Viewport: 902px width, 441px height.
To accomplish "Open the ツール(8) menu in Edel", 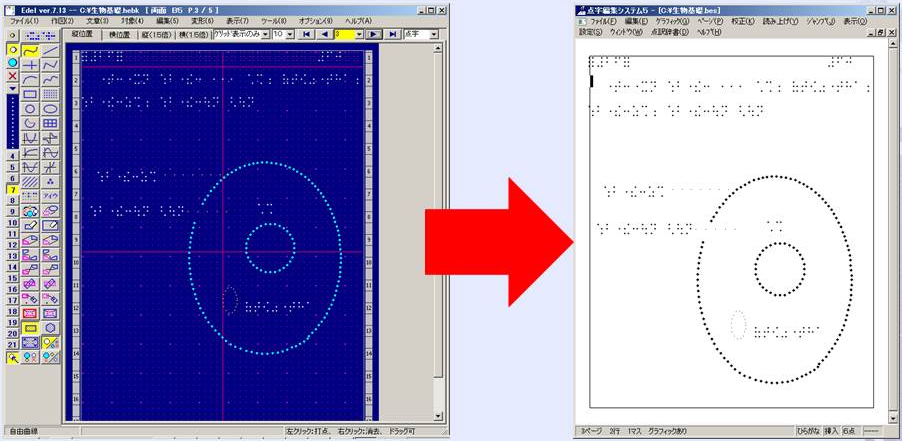I will [x=274, y=21].
